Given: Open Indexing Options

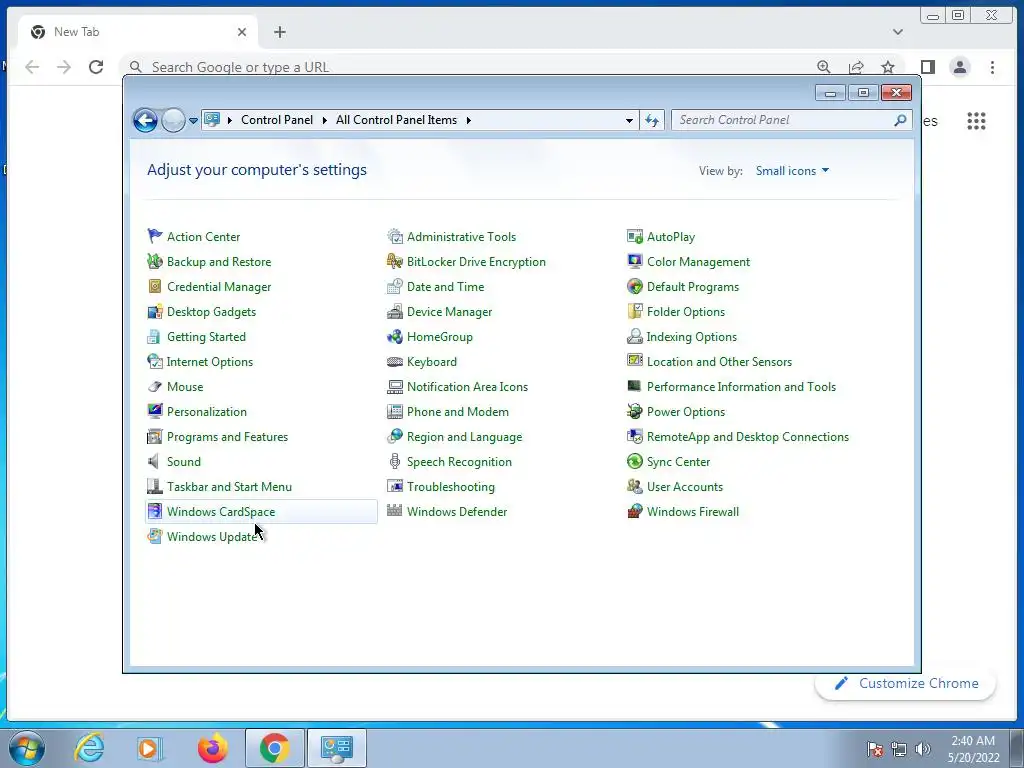Looking at the screenshot, I should coord(692,337).
